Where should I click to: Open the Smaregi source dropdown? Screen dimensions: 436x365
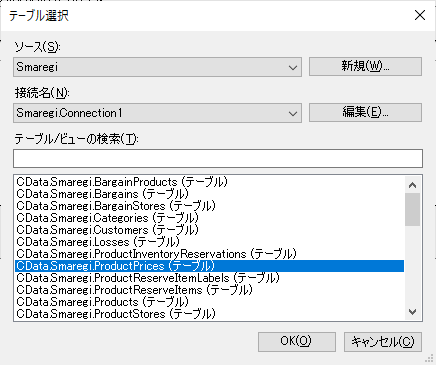(157, 67)
